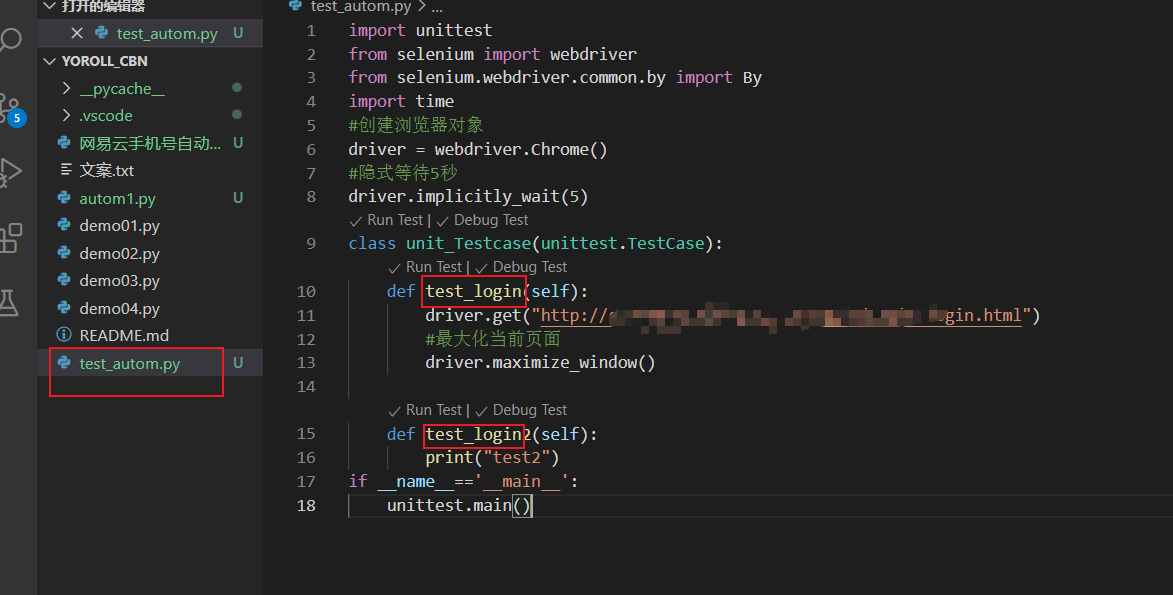Click 'unittest.main()' on line 18
This screenshot has height=595, width=1173.
coord(459,506)
